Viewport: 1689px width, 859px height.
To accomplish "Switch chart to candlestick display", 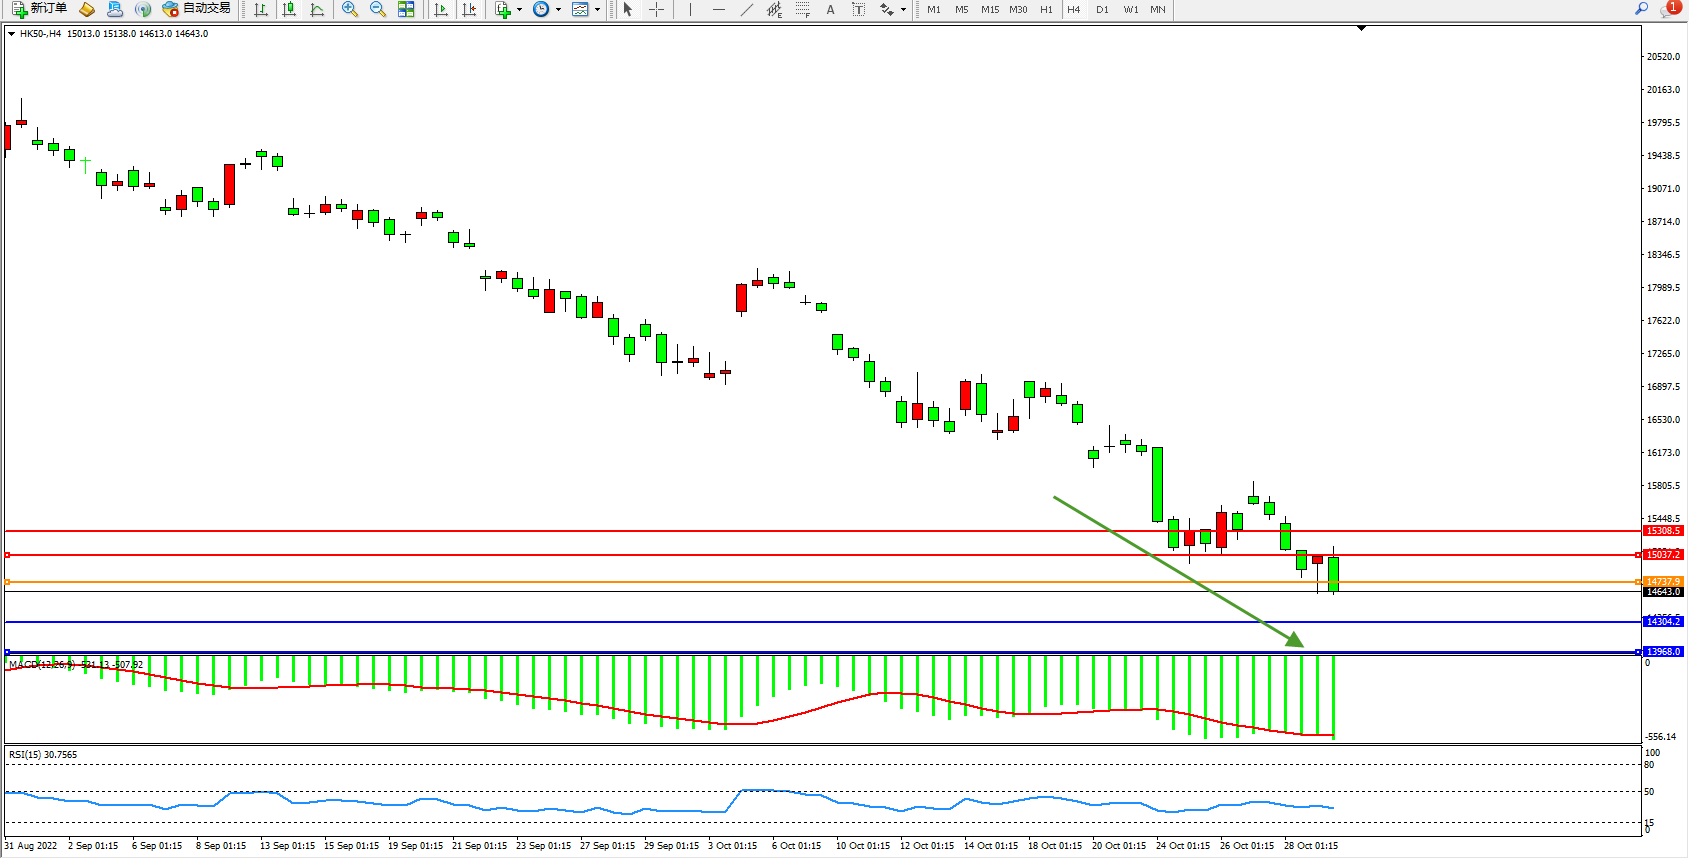I will click(289, 9).
